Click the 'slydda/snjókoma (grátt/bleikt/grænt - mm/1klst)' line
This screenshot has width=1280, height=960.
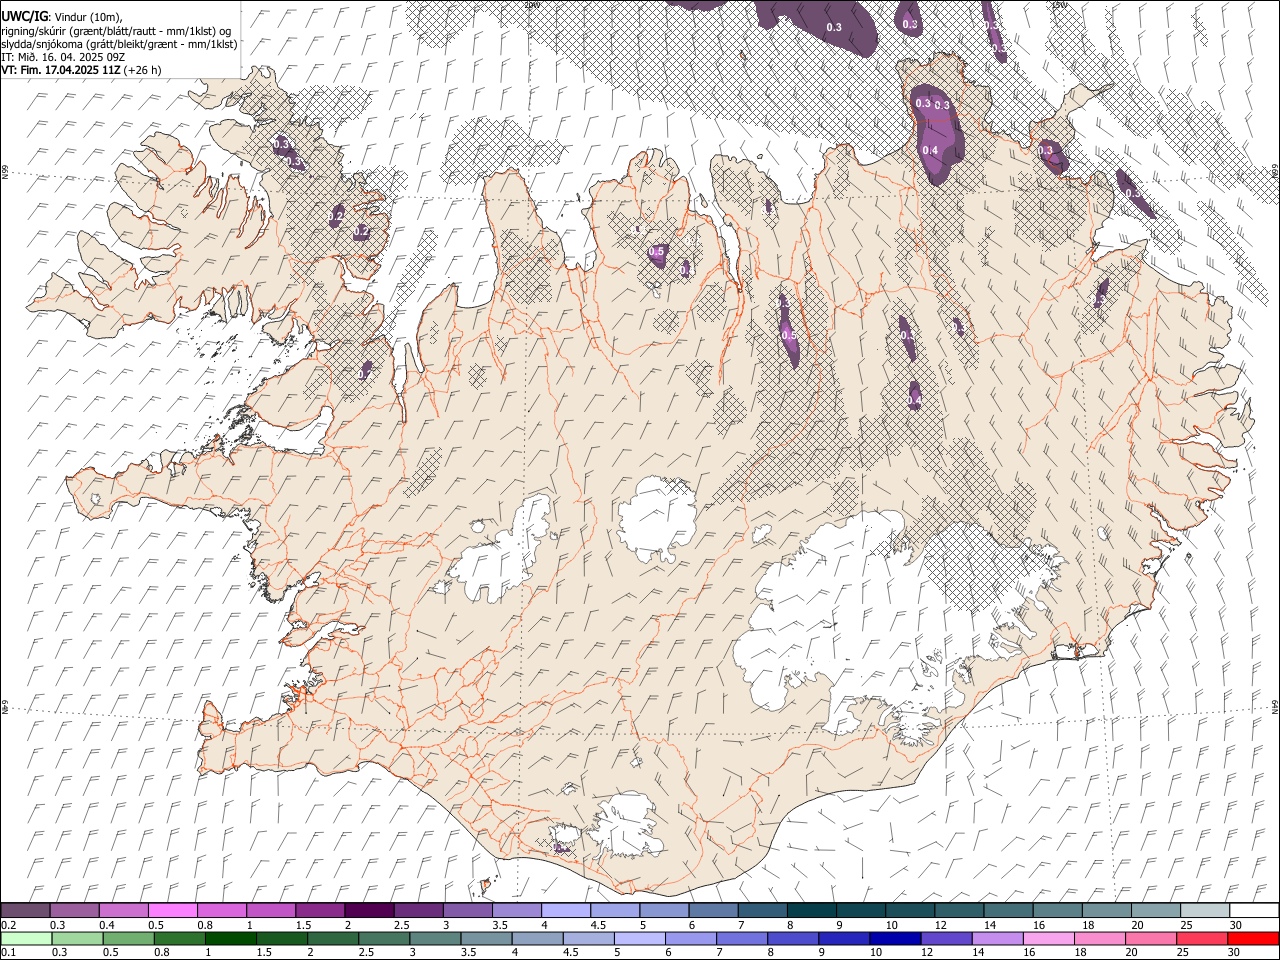point(119,44)
